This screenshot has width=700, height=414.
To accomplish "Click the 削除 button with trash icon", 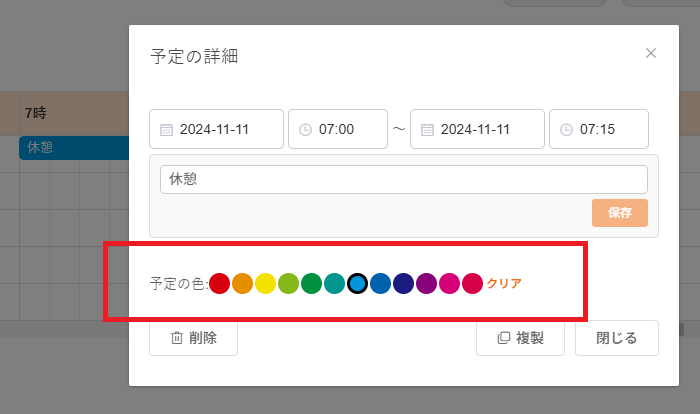I will 193,338.
